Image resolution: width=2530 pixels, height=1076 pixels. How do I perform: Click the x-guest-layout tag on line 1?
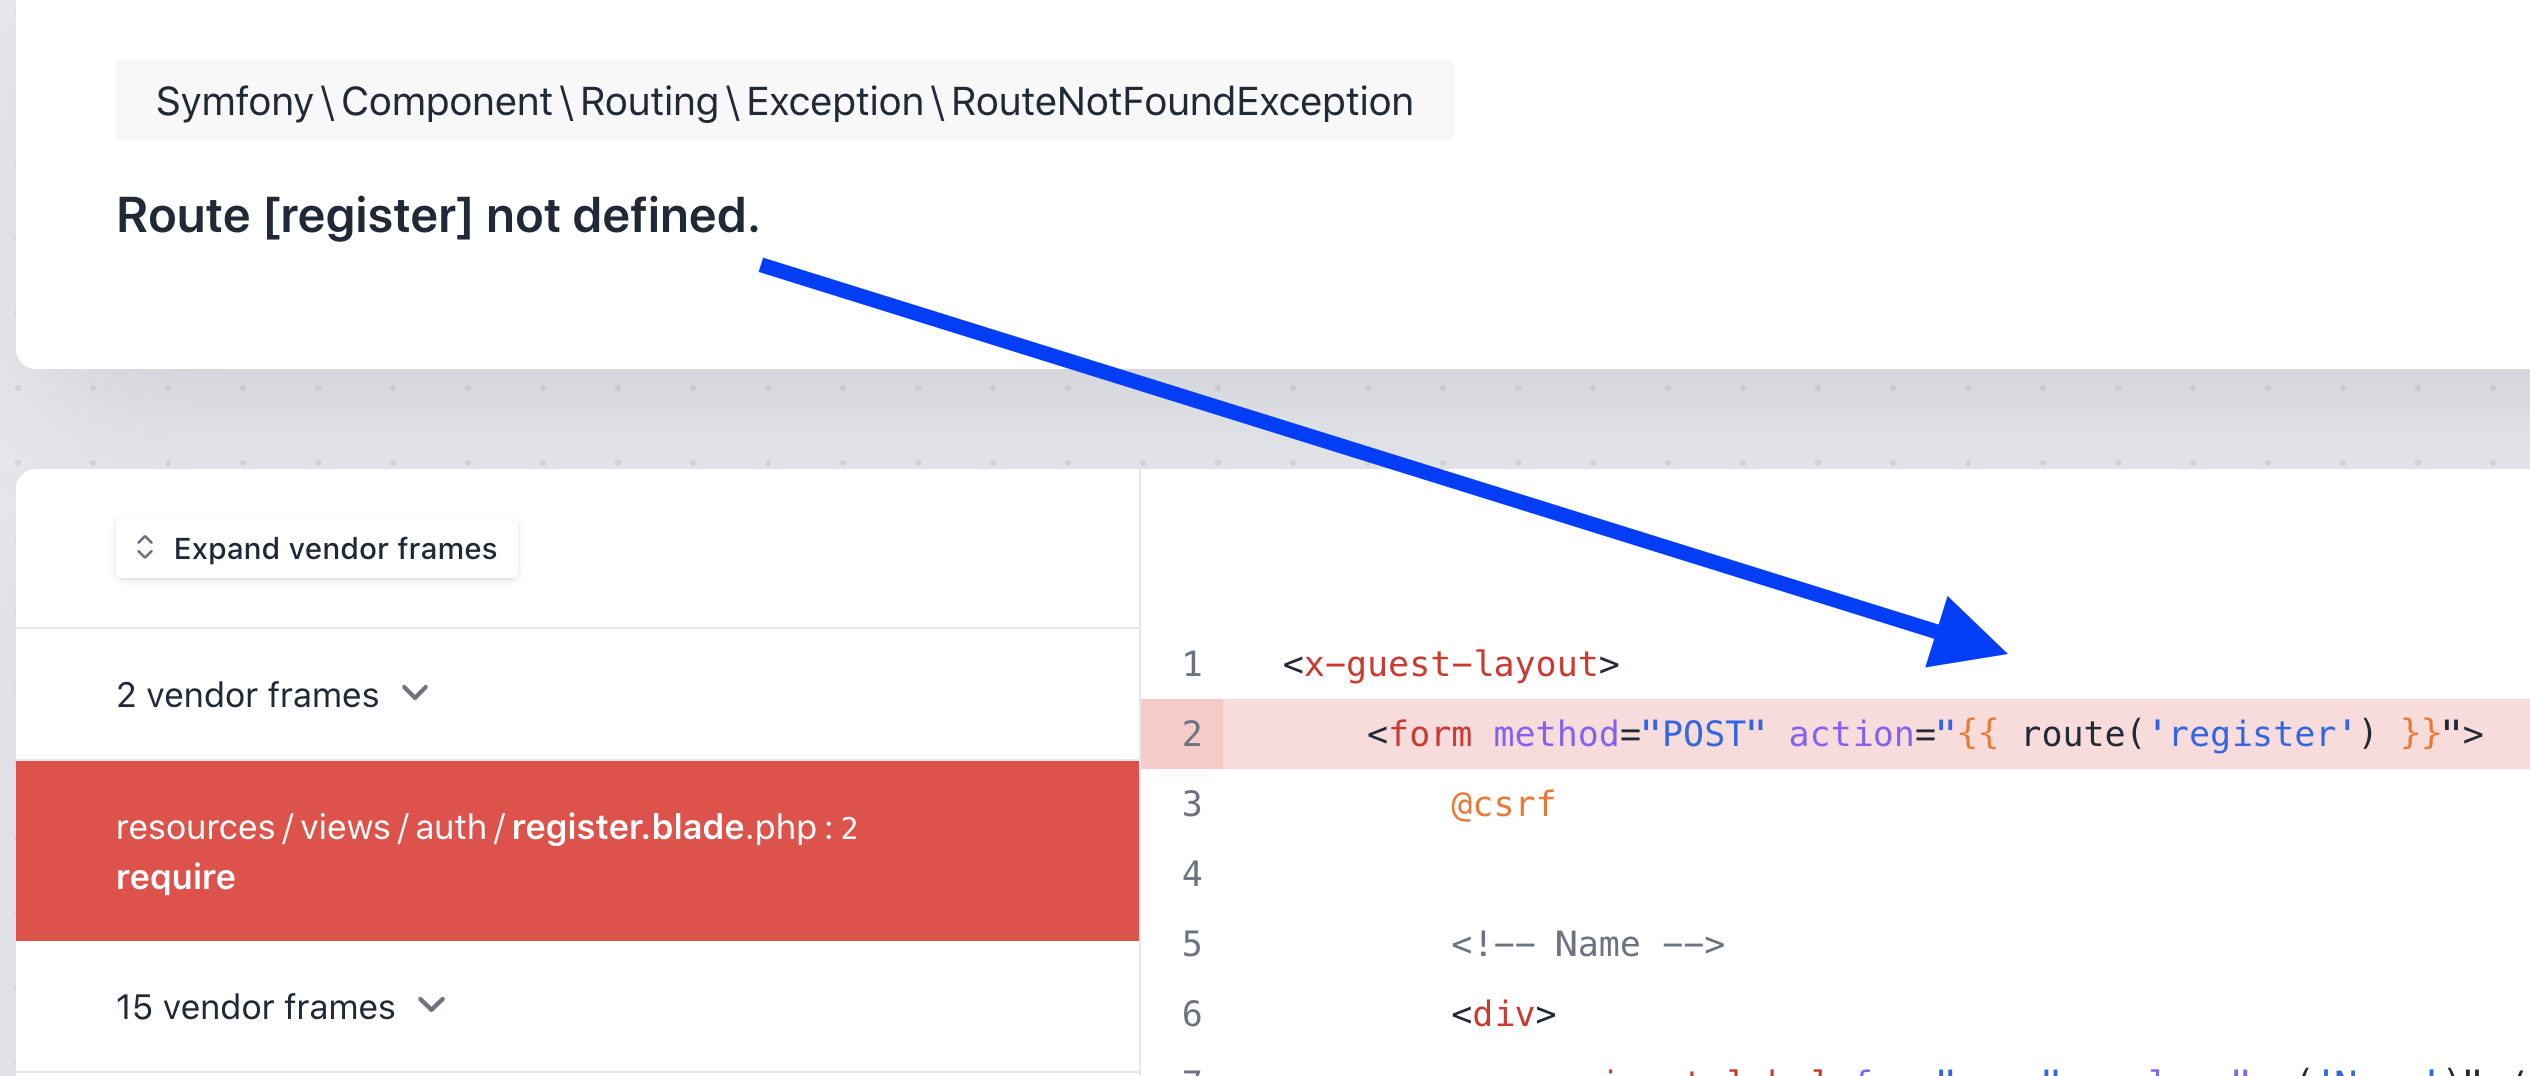click(x=1450, y=664)
